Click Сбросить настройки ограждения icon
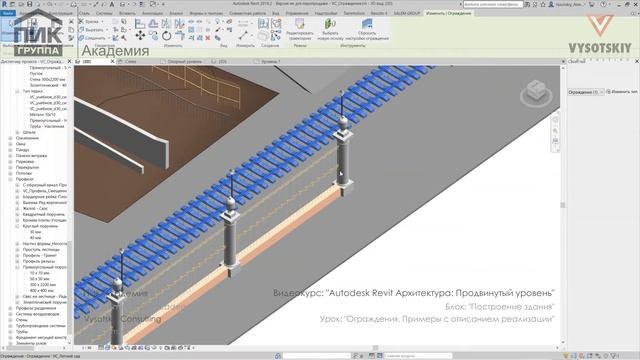This screenshot has width=640, height=360. tap(367, 24)
